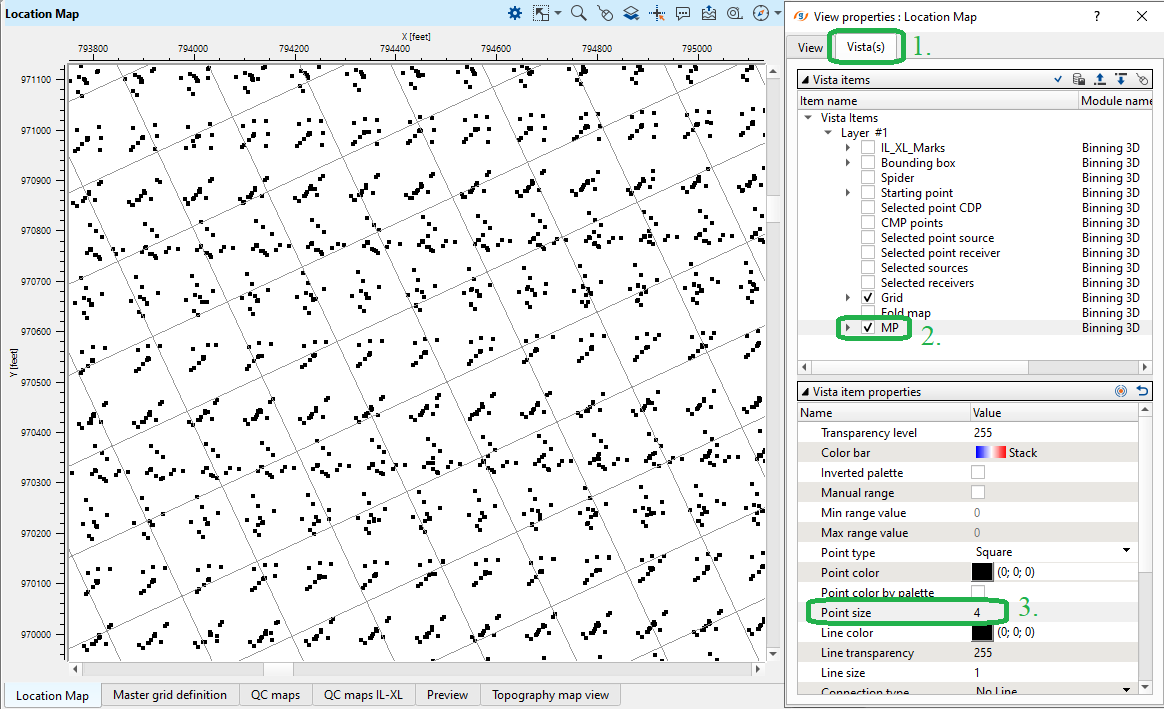Uncheck the MP vista item checkbox
The image size is (1164, 709).
(x=868, y=328)
